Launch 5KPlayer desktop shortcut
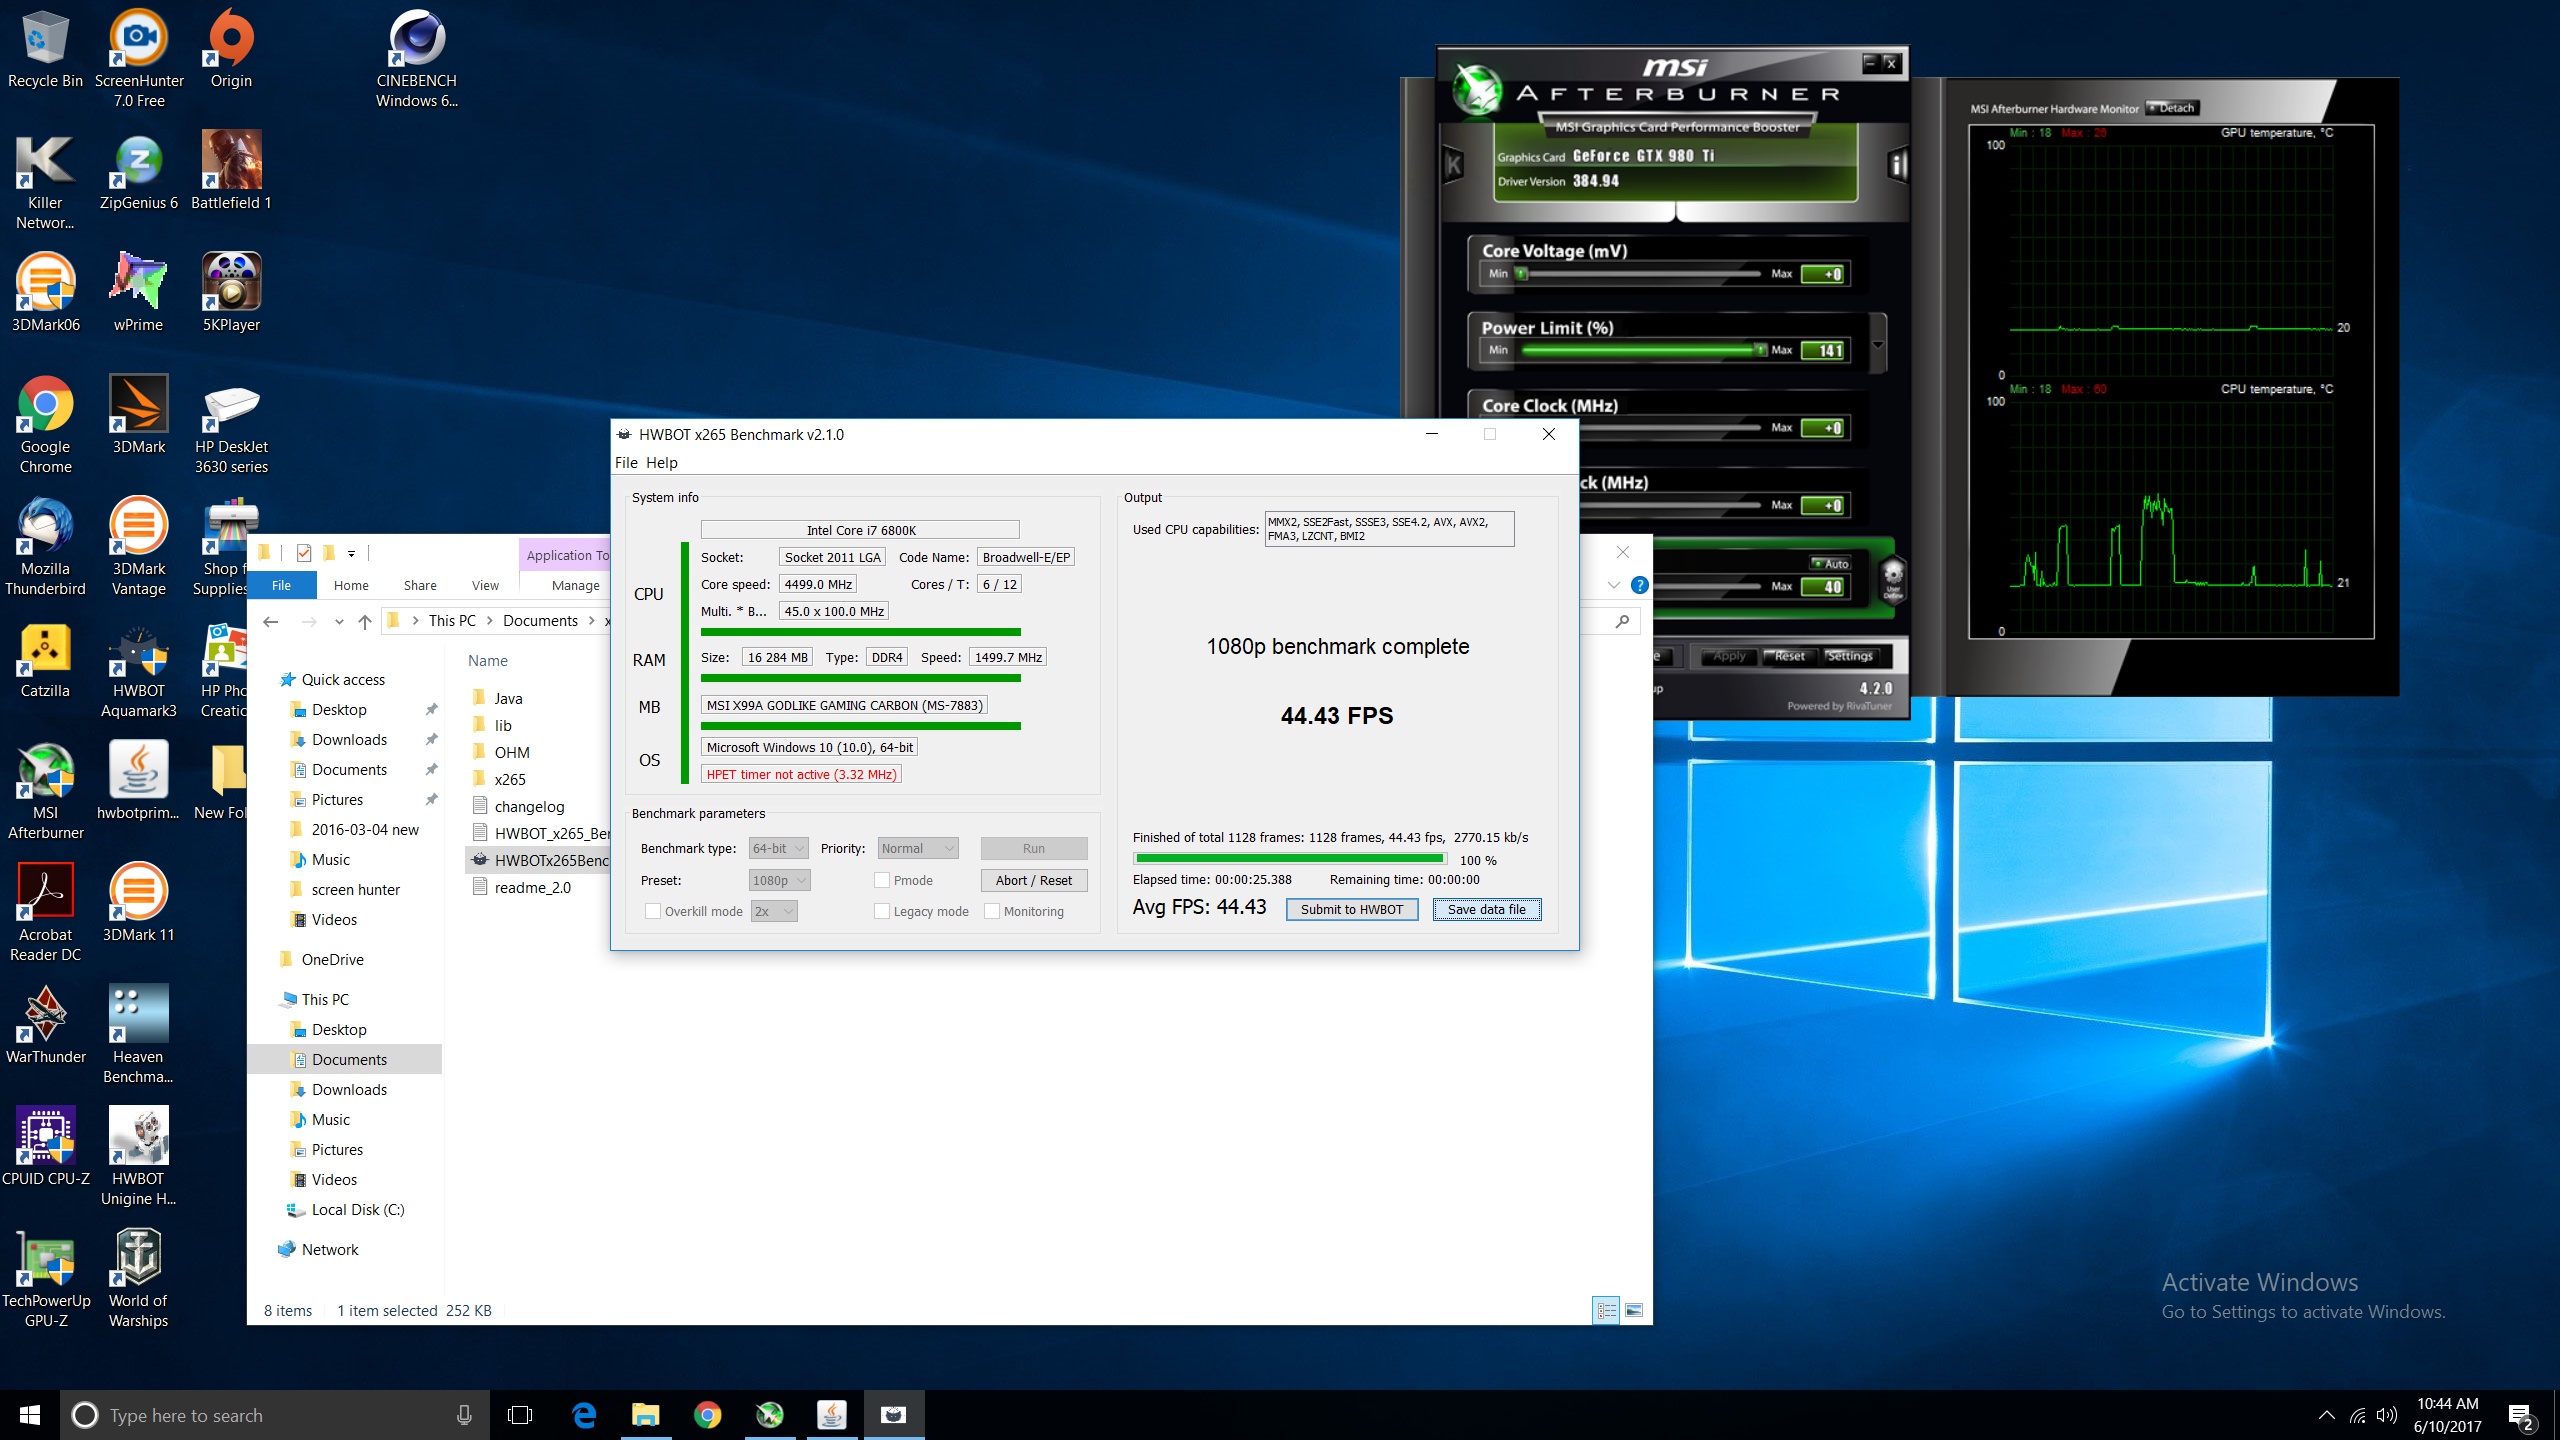Screen dimensions: 2560x1440 coord(231,294)
